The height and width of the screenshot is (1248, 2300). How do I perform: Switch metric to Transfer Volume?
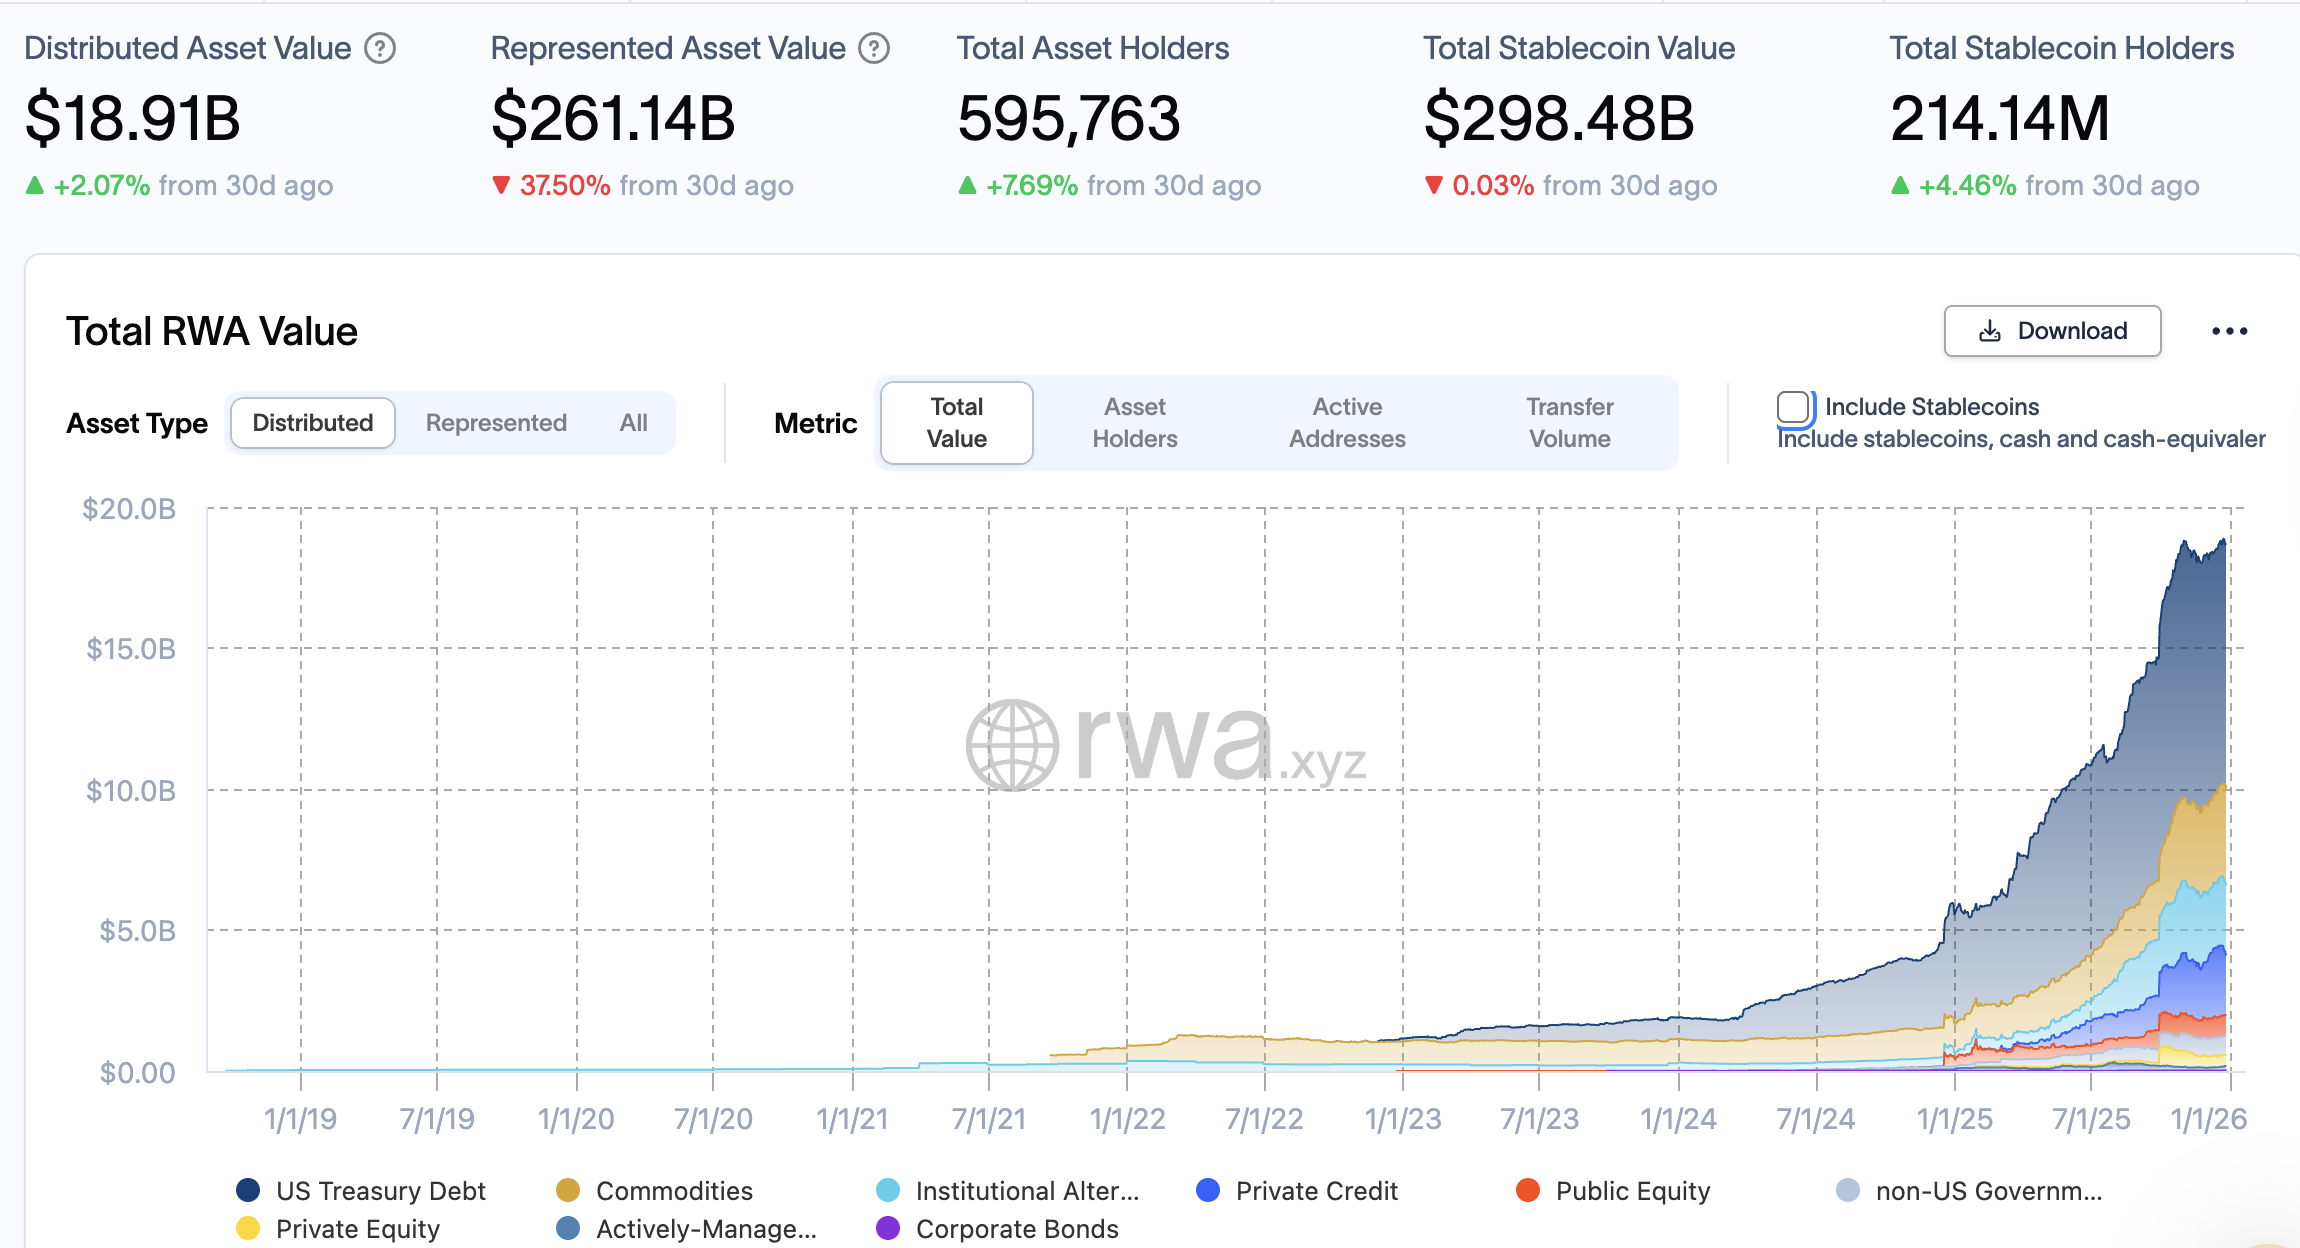pos(1569,423)
